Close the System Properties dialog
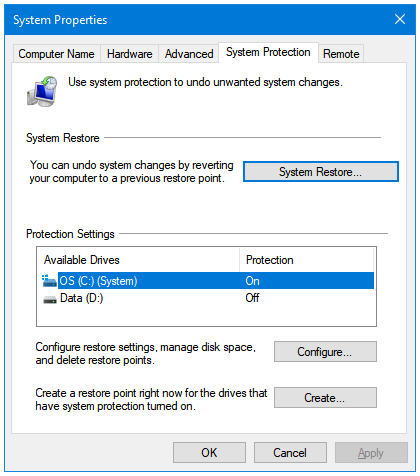 [400, 19]
